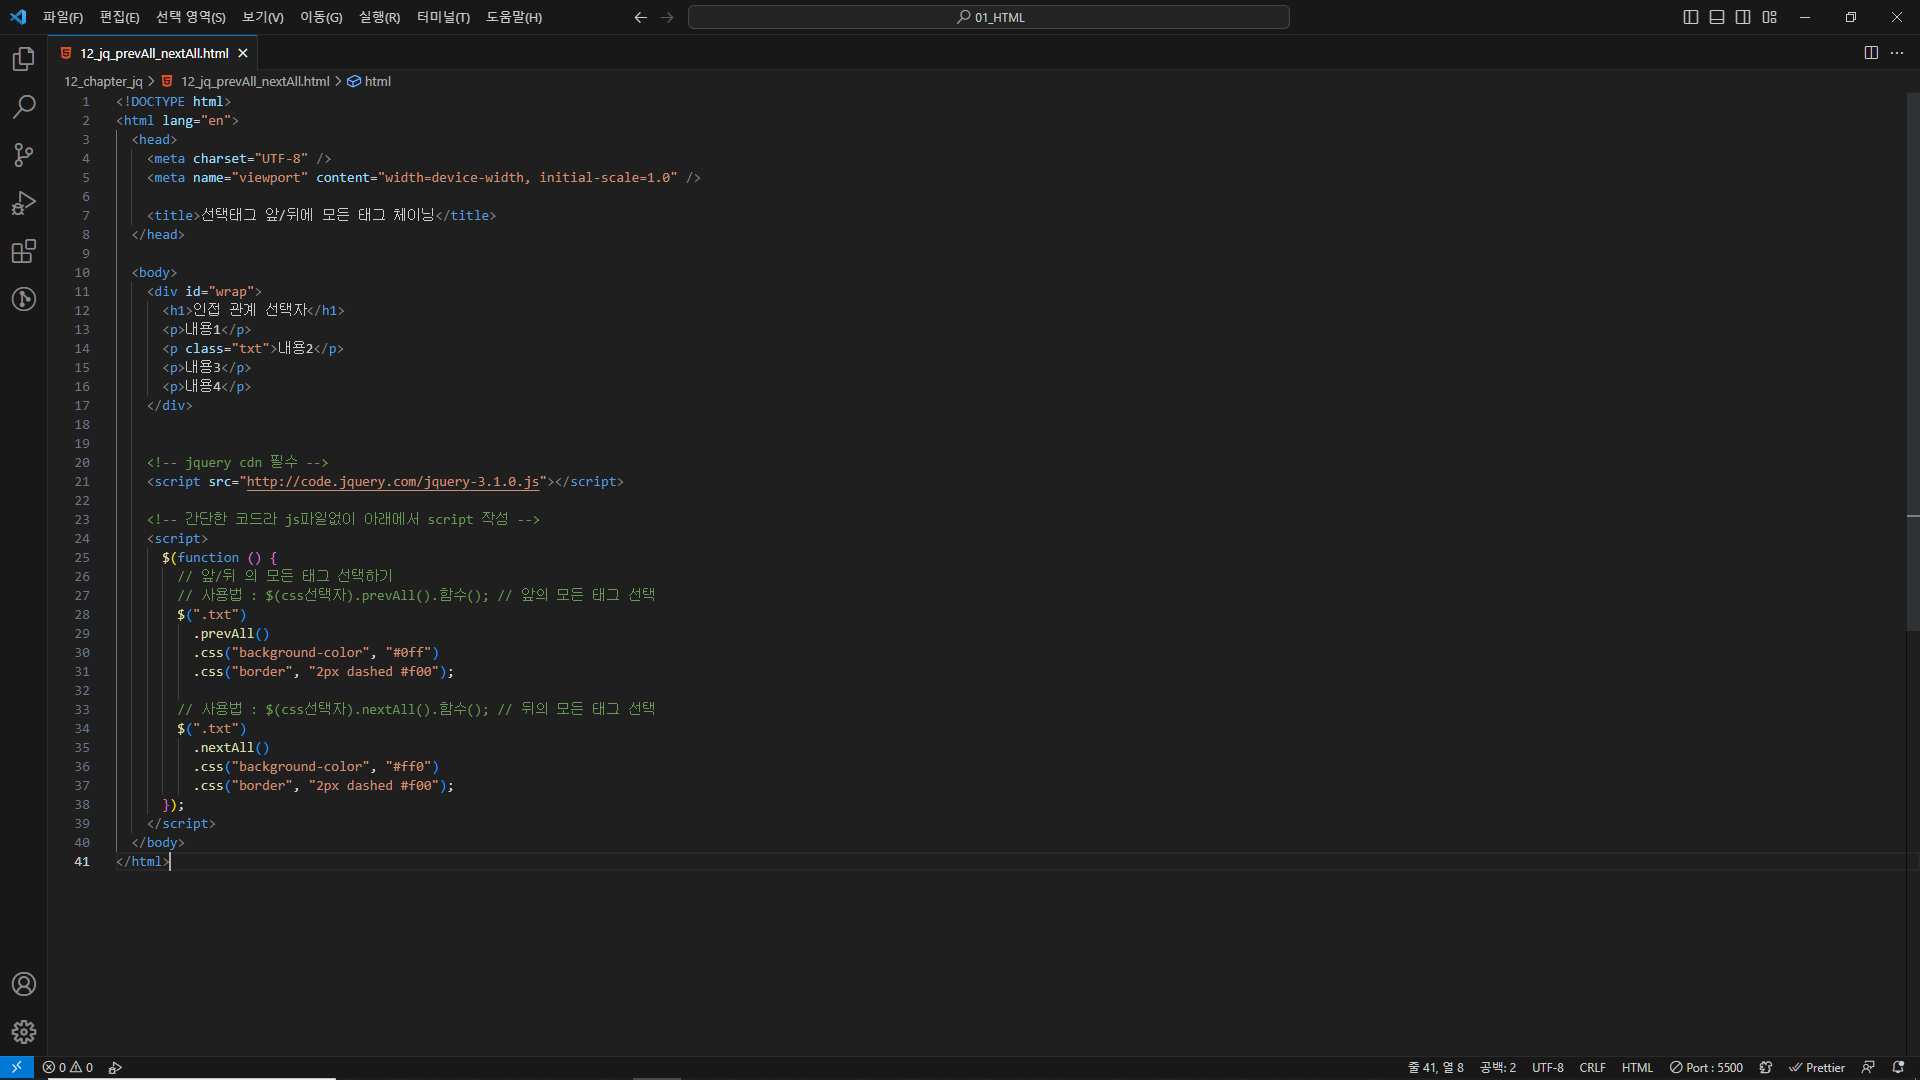Expand 12_chapter_jq breadcrumb folder
Image resolution: width=1920 pixels, height=1080 pixels.
[x=103, y=81]
